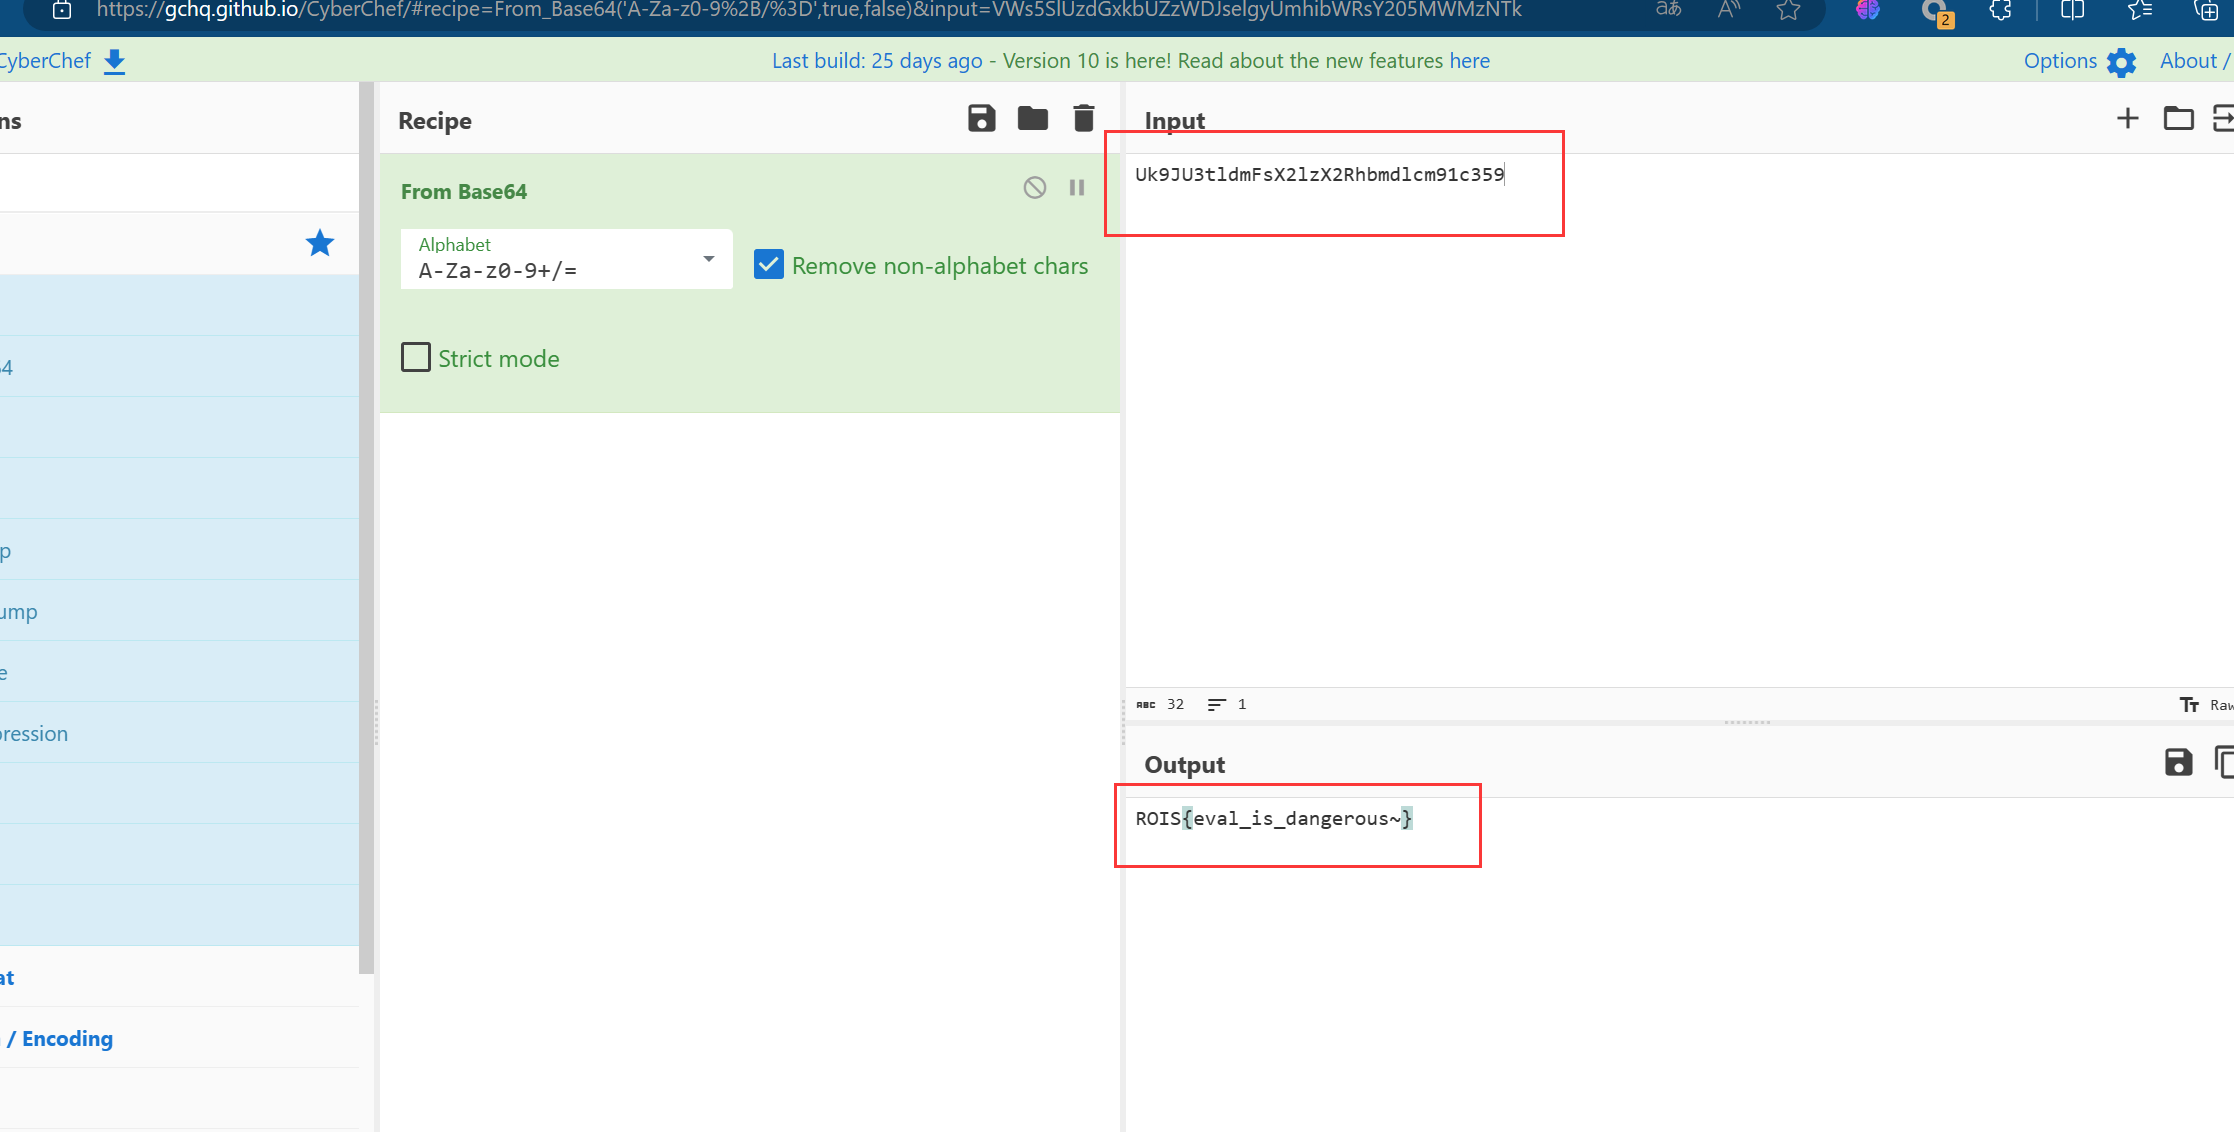Expand the Encoding category

click(66, 1038)
